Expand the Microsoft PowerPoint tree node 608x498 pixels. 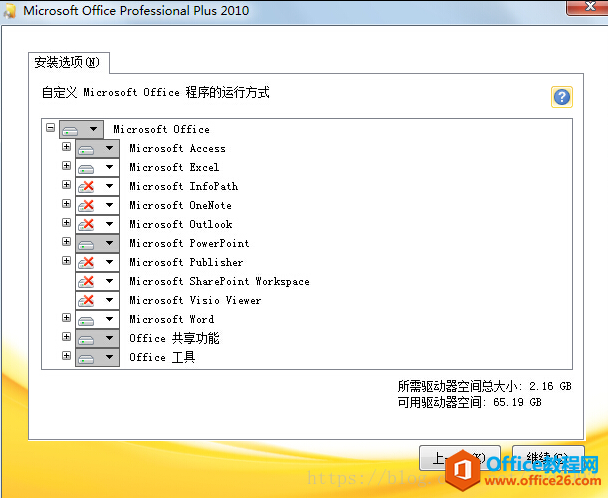coord(66,242)
